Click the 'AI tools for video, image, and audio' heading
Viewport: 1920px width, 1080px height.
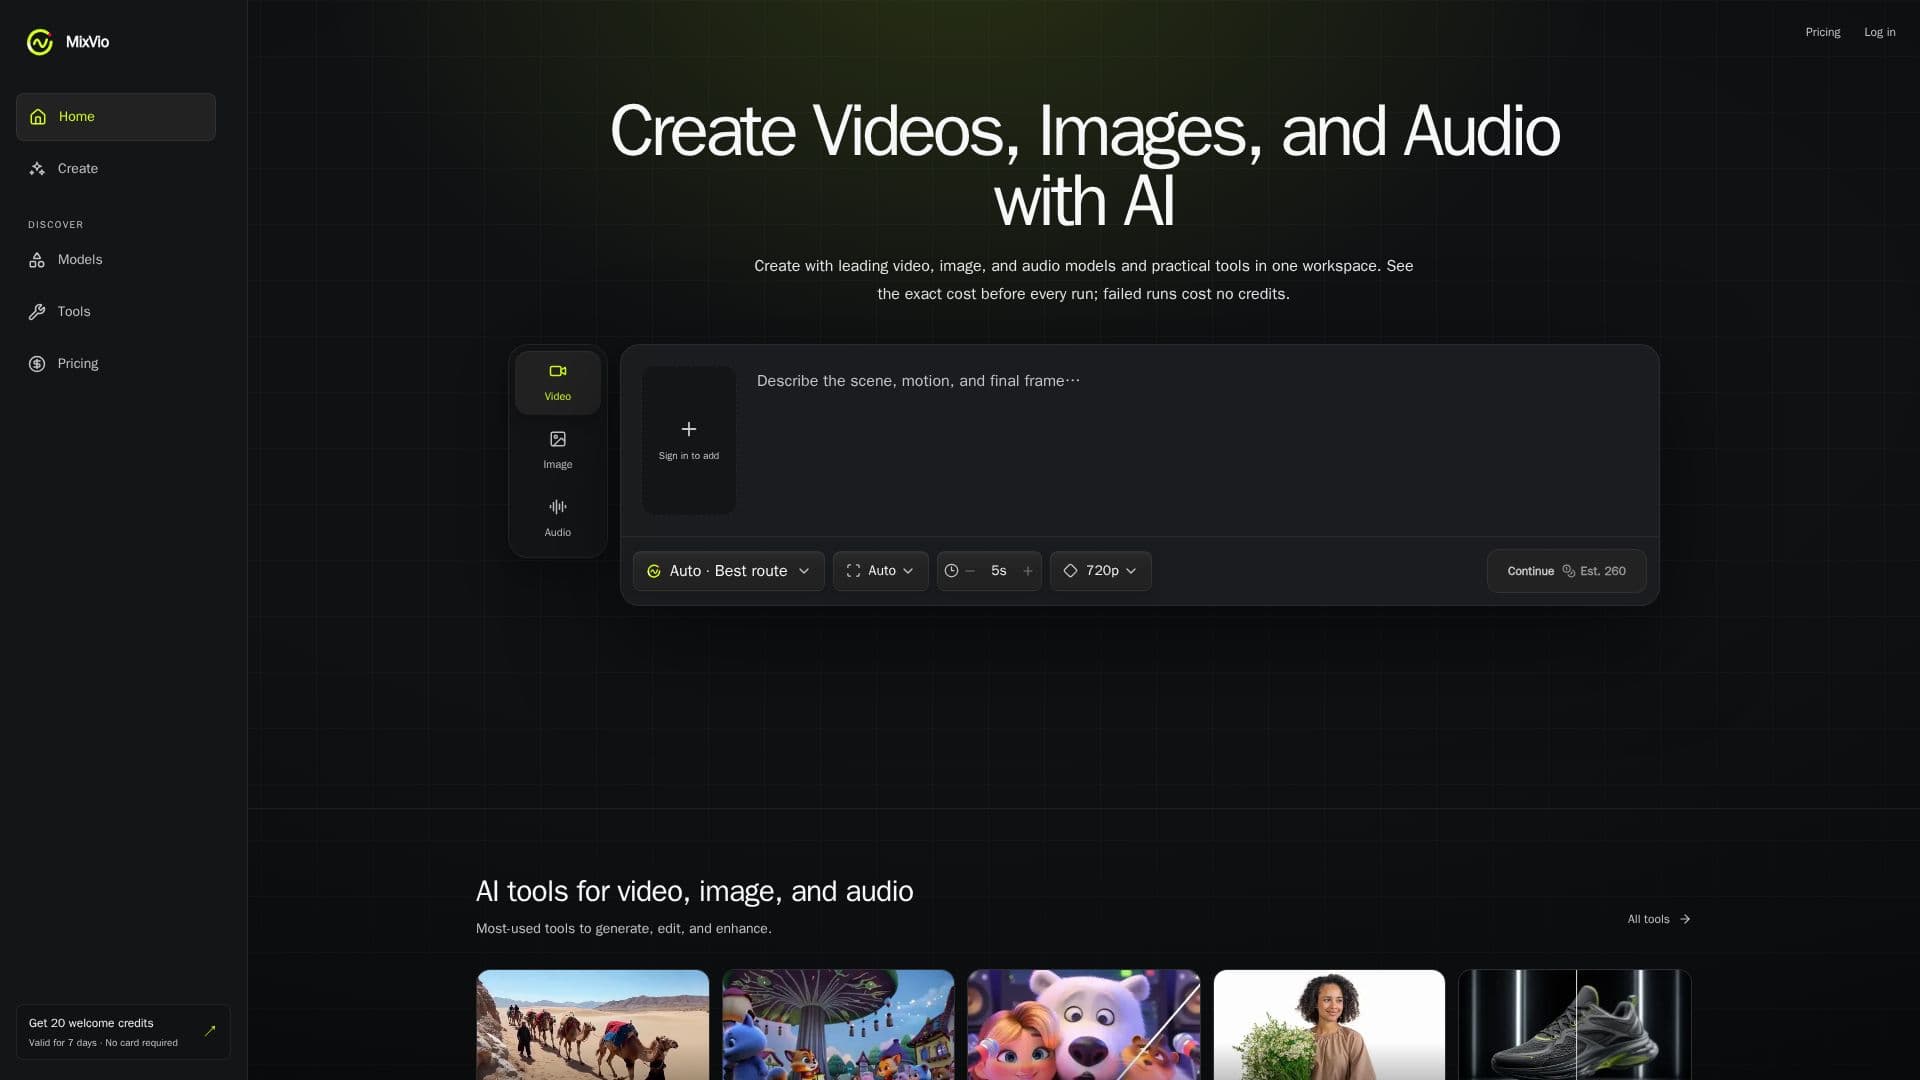pos(694,891)
